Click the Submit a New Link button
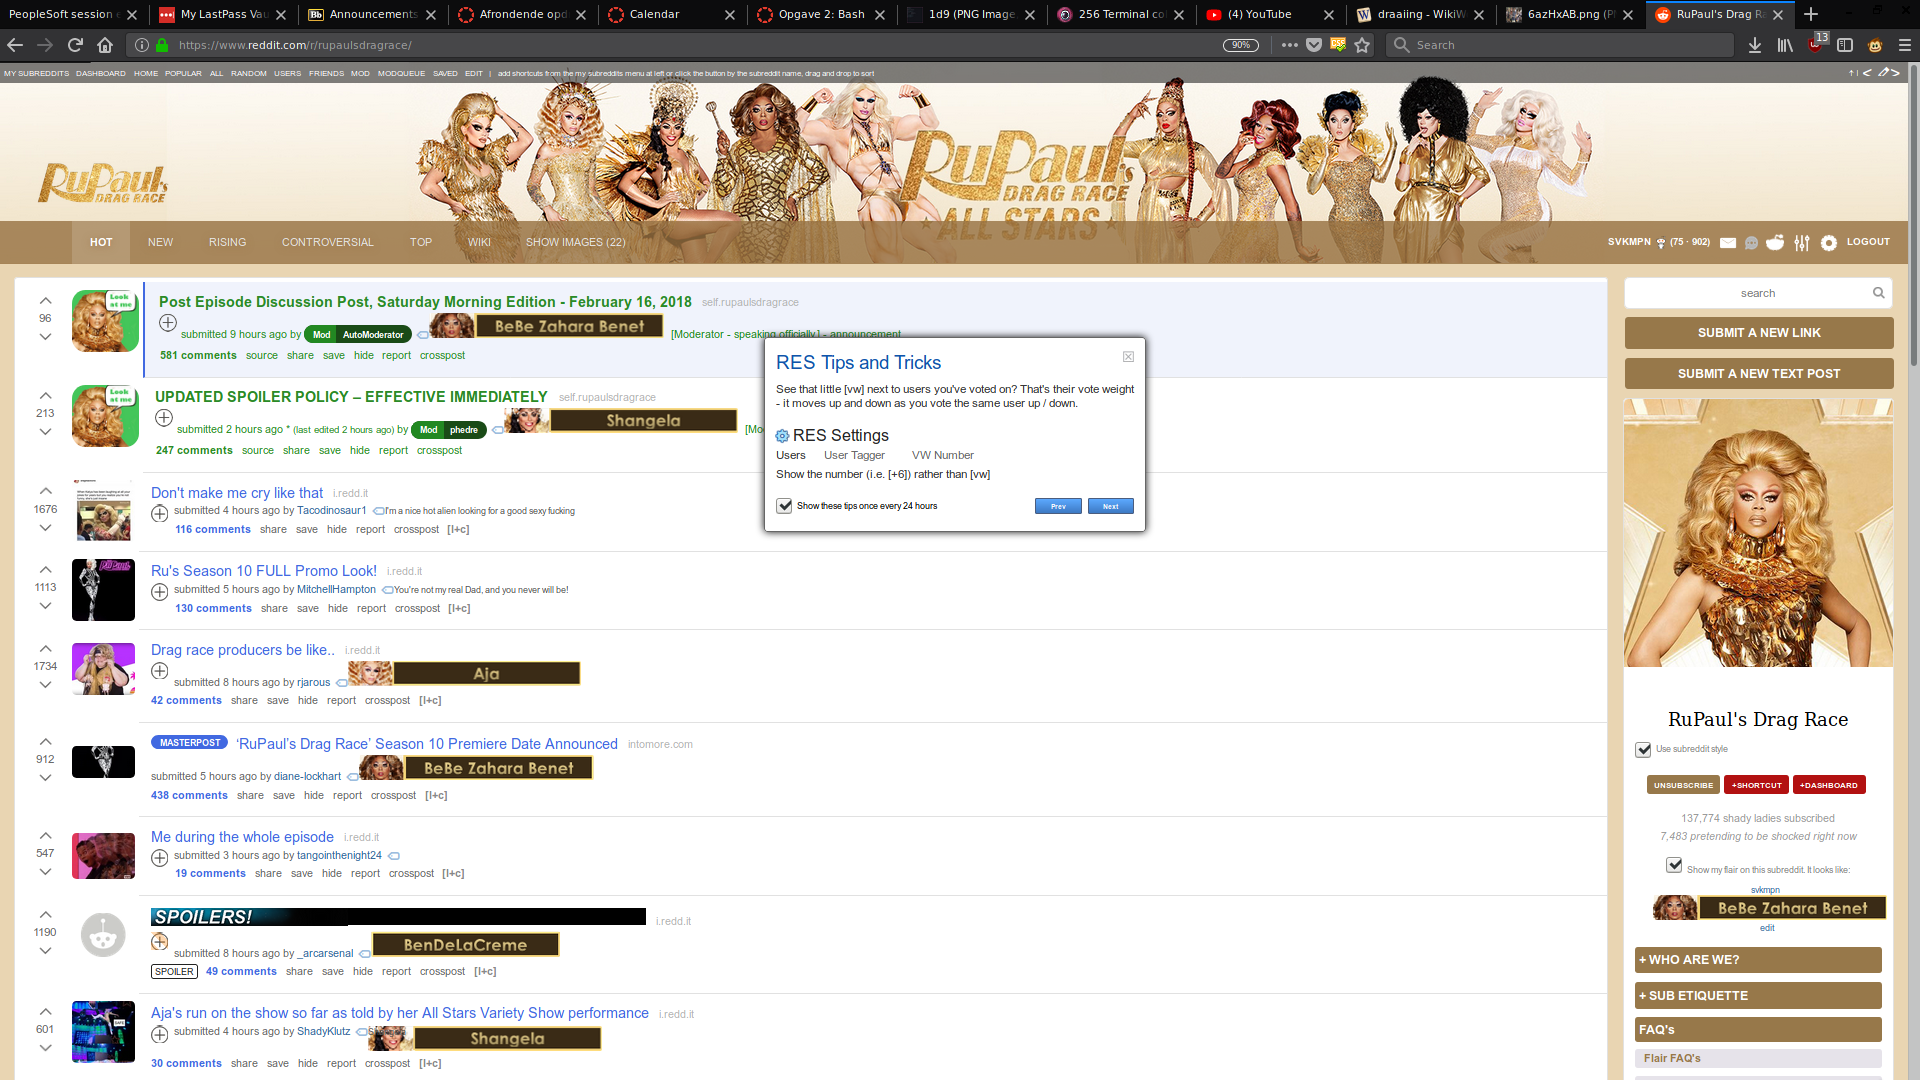 [1758, 333]
